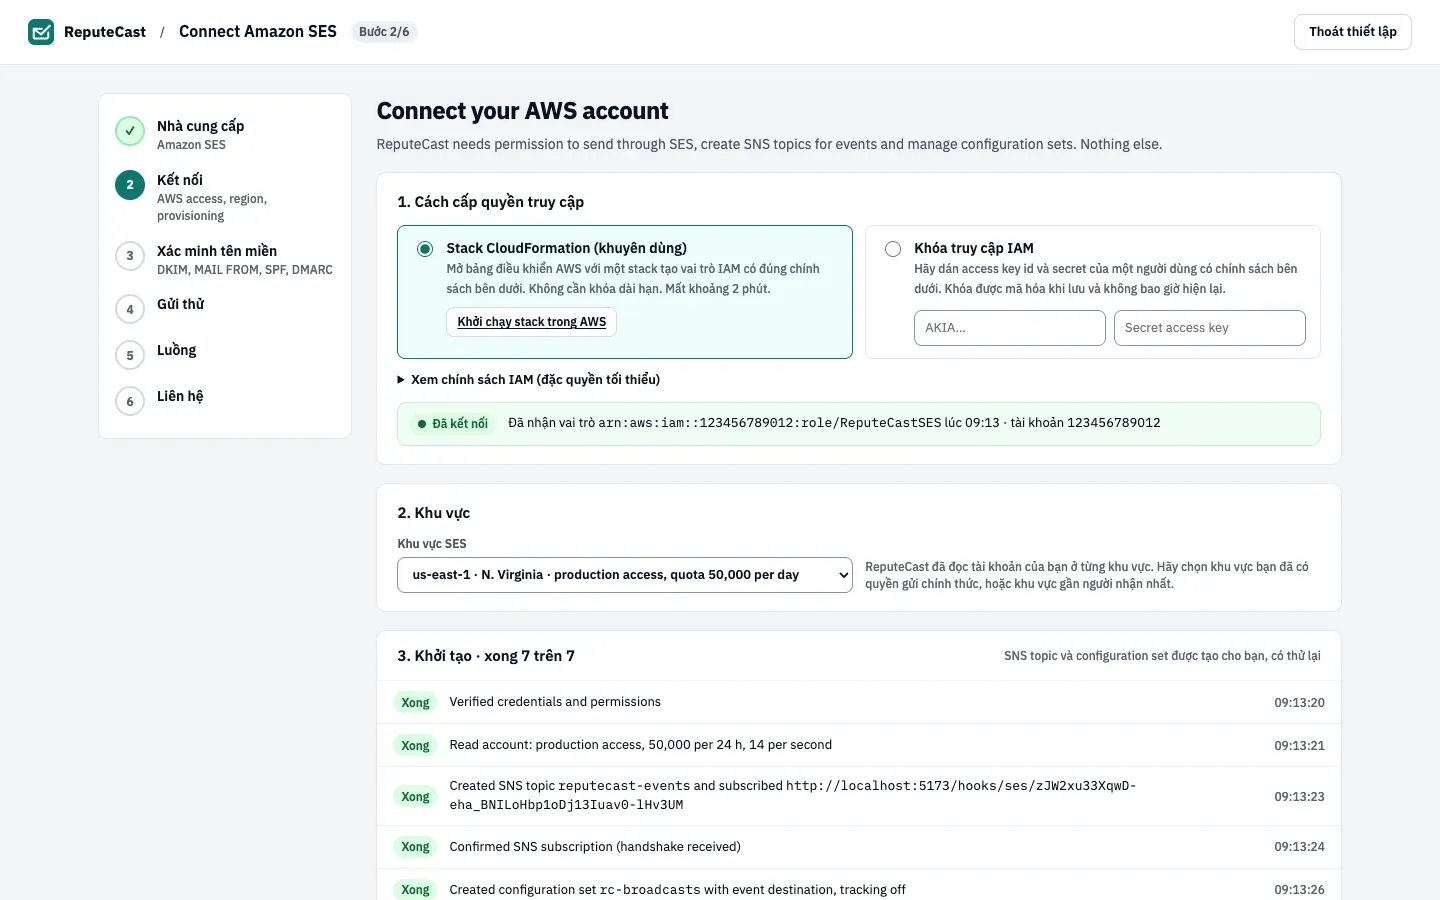The height and width of the screenshot is (900, 1440).
Task: Click the role ARN text in status bar
Action: [x=770, y=423]
